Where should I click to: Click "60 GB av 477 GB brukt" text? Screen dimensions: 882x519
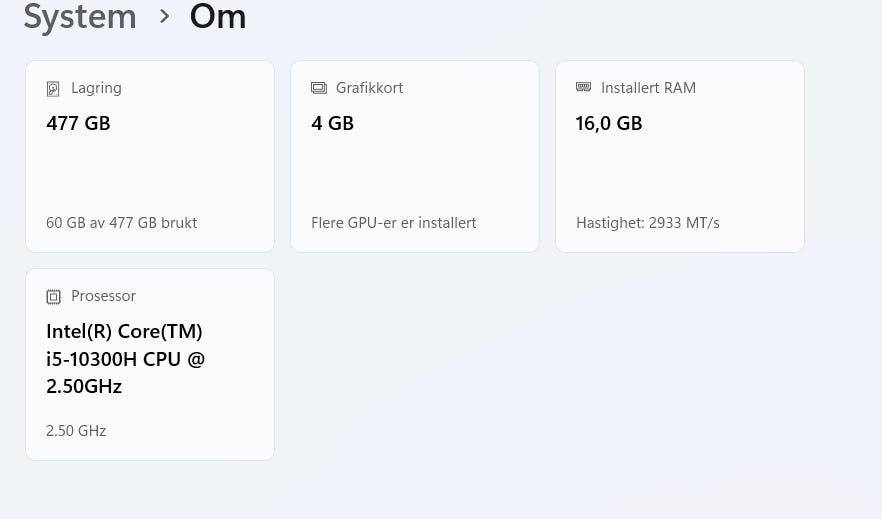(121, 223)
